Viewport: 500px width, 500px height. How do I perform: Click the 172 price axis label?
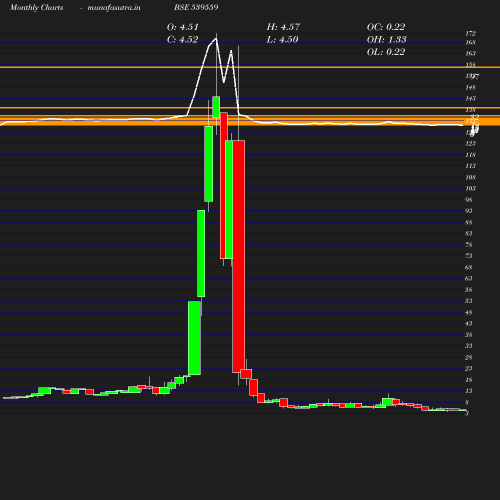pos(471,33)
